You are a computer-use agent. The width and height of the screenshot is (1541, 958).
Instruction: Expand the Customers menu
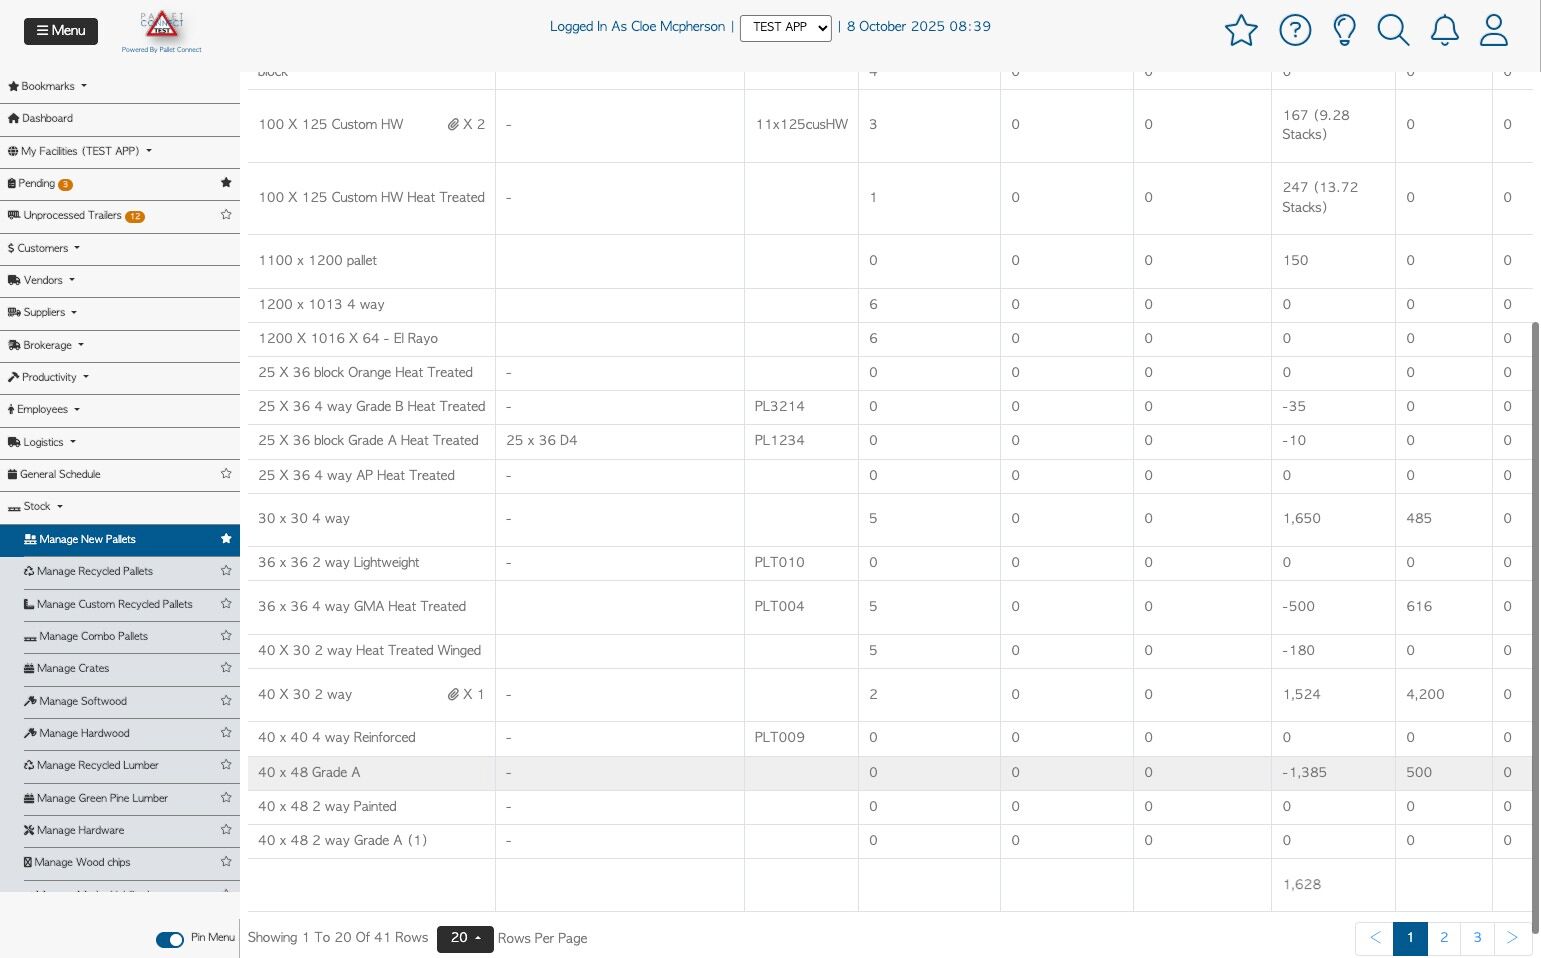[x=43, y=248]
